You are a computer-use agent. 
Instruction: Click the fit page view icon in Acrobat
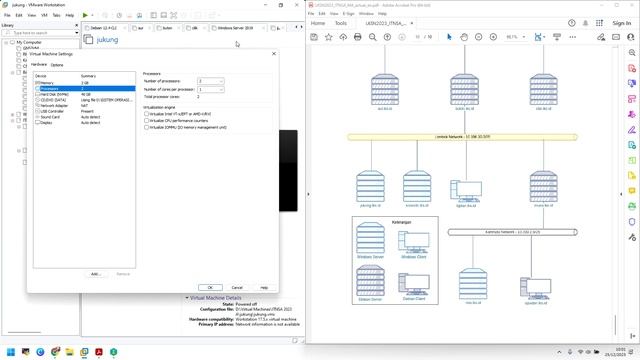(538, 37)
